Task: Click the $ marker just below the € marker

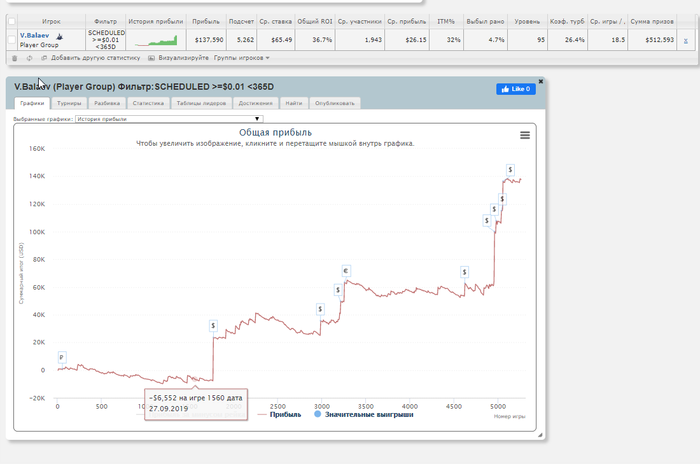Action: [338, 290]
